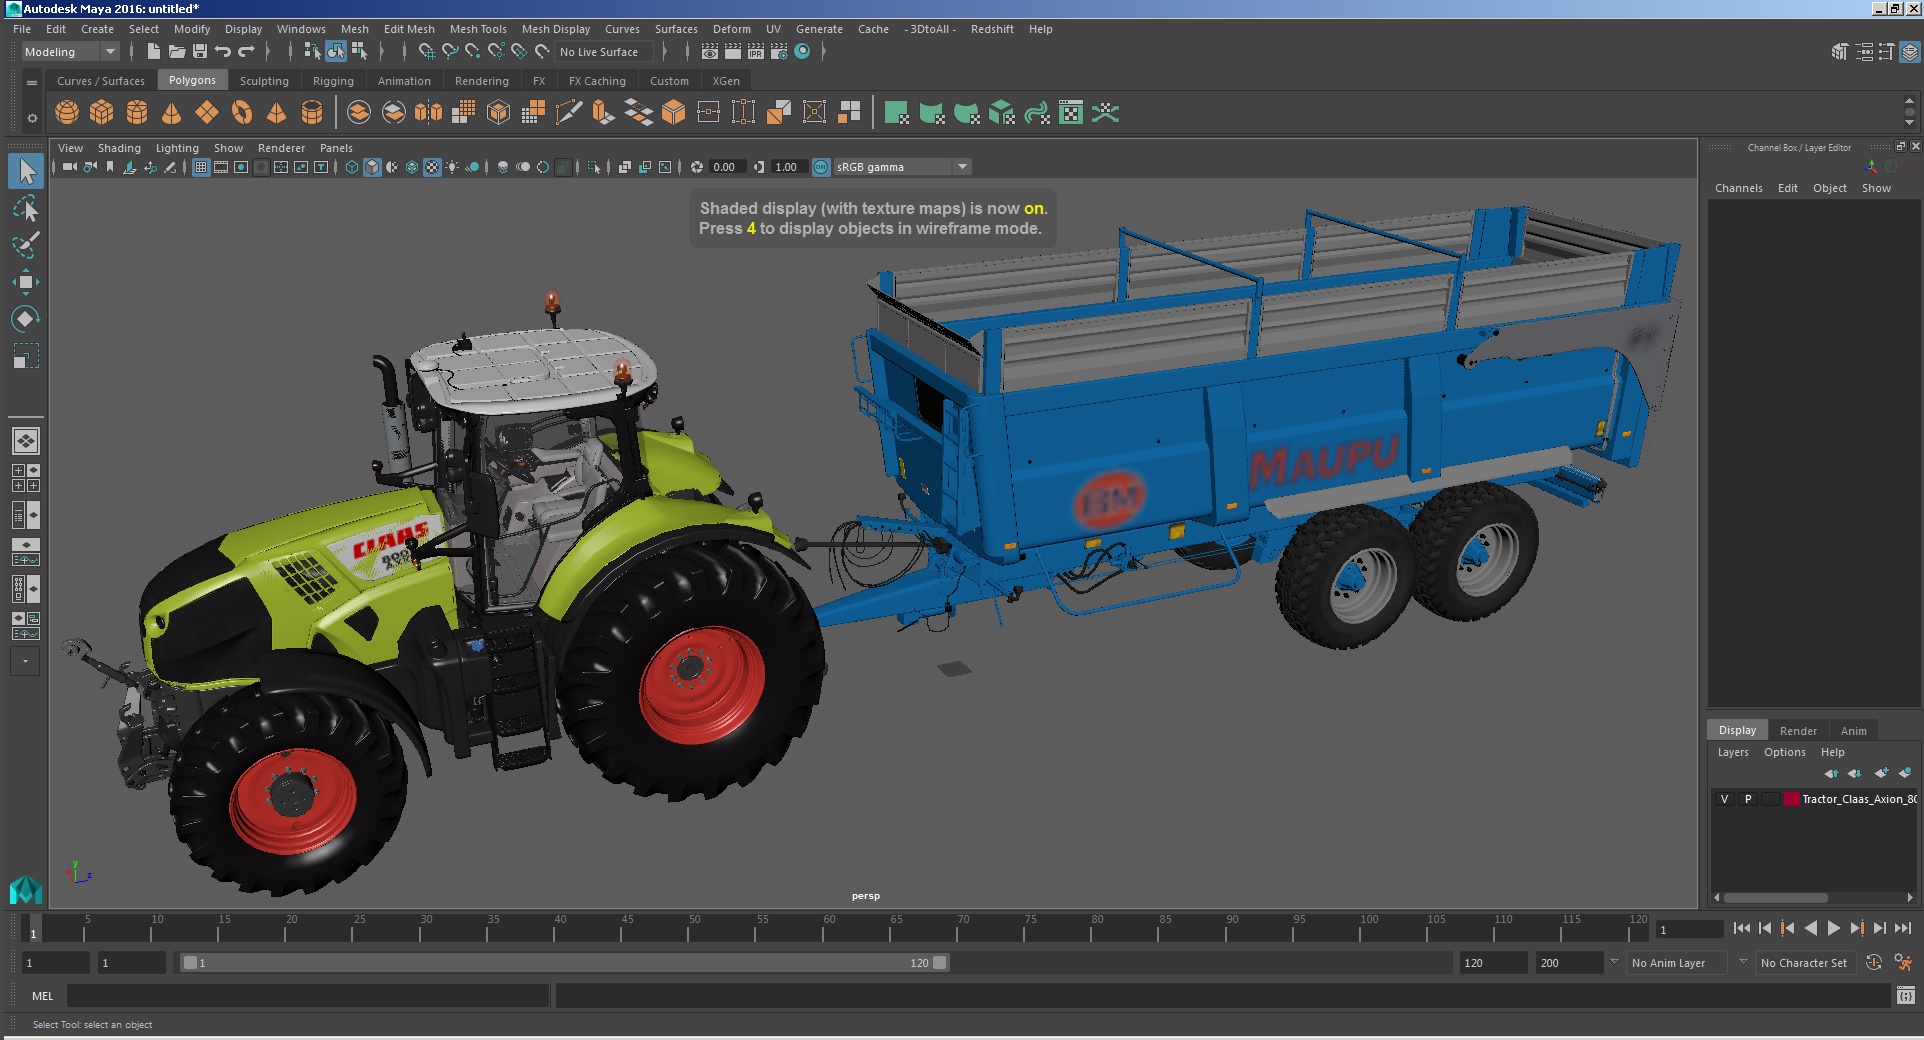Toggle textured display in viewport toolbar

tap(432, 167)
